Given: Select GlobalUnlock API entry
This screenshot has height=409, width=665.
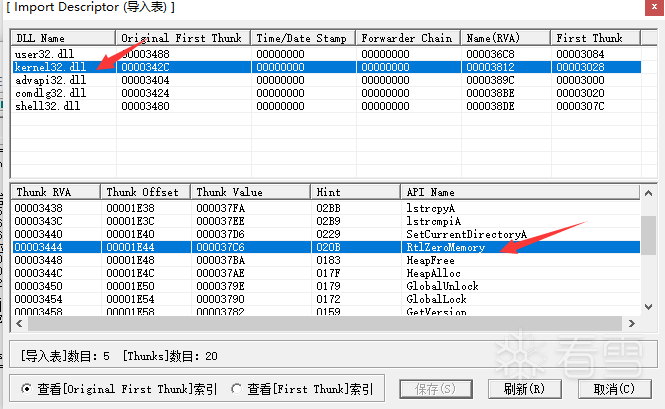Looking at the screenshot, I should click(442, 286).
